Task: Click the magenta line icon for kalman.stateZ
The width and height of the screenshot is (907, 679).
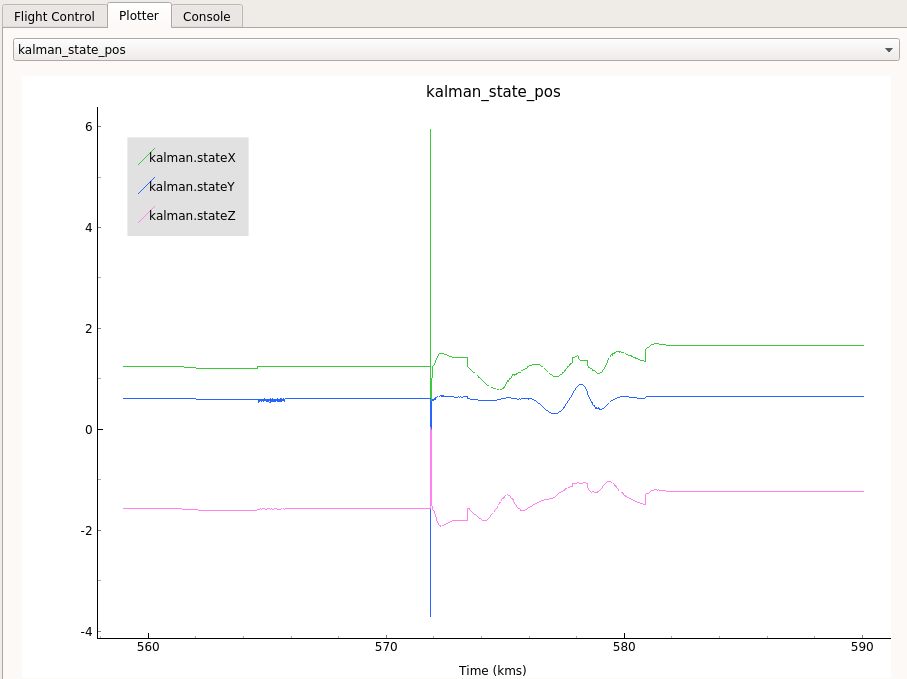Action: (x=146, y=215)
